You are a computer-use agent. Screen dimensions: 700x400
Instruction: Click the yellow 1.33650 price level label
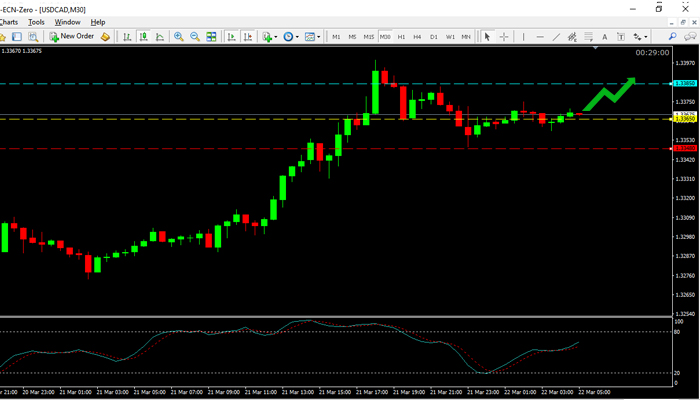click(x=685, y=119)
